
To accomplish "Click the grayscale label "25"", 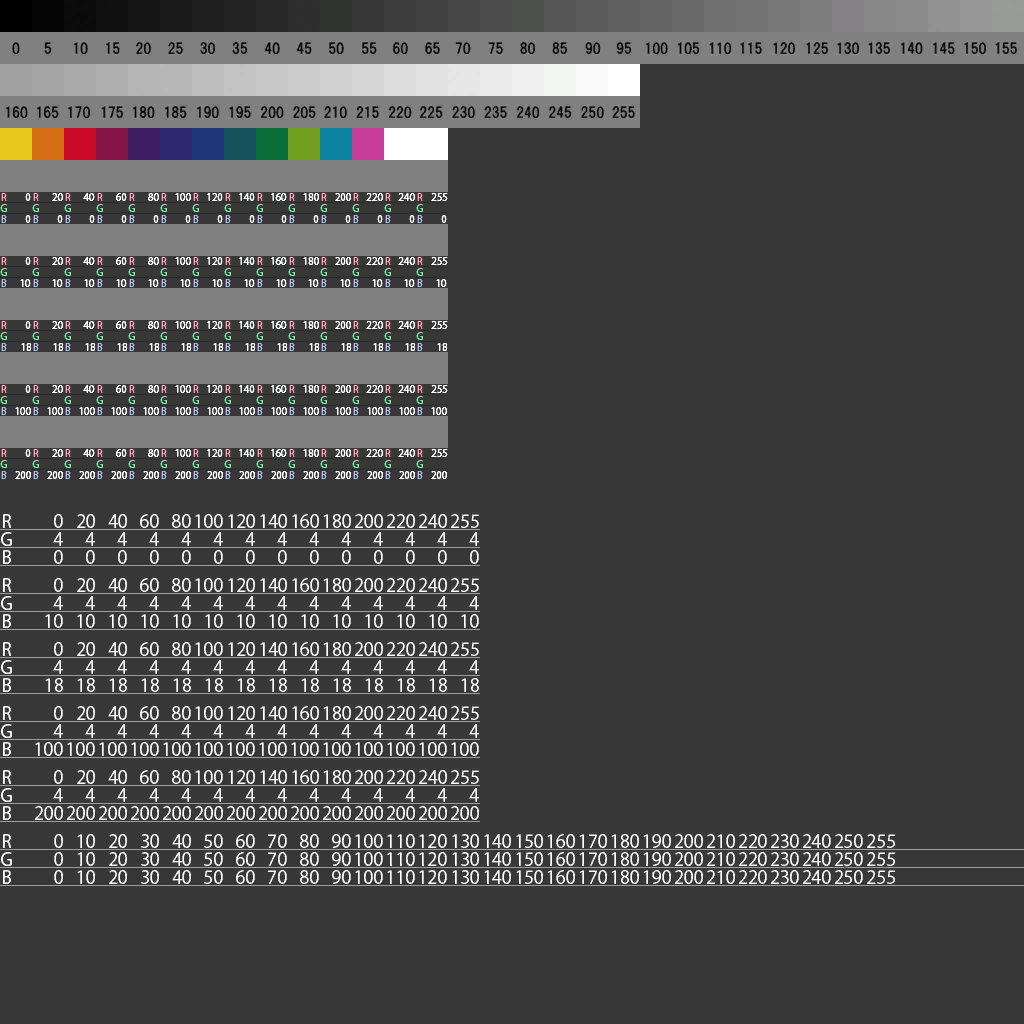I will pos(175,48).
